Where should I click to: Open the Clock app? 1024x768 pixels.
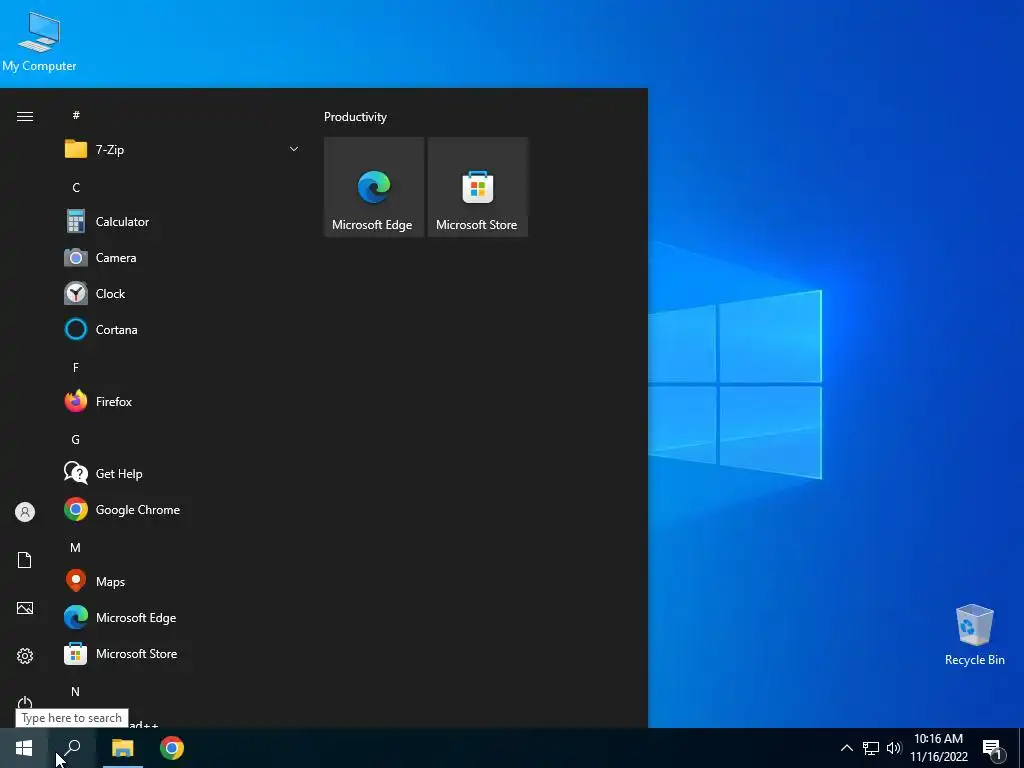[x=182, y=294]
